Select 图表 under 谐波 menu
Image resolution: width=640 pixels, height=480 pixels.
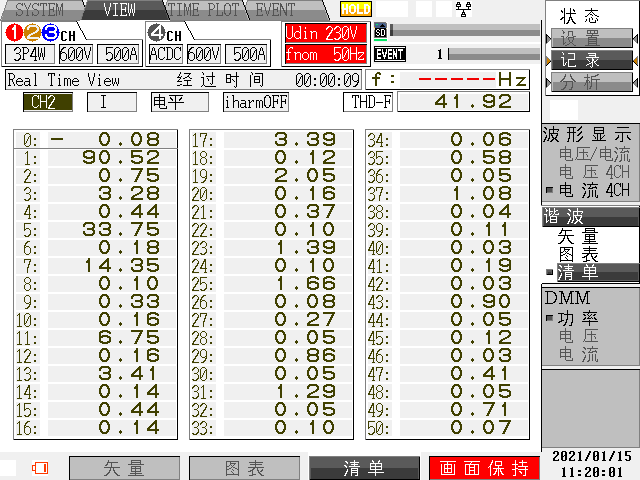click(578, 254)
